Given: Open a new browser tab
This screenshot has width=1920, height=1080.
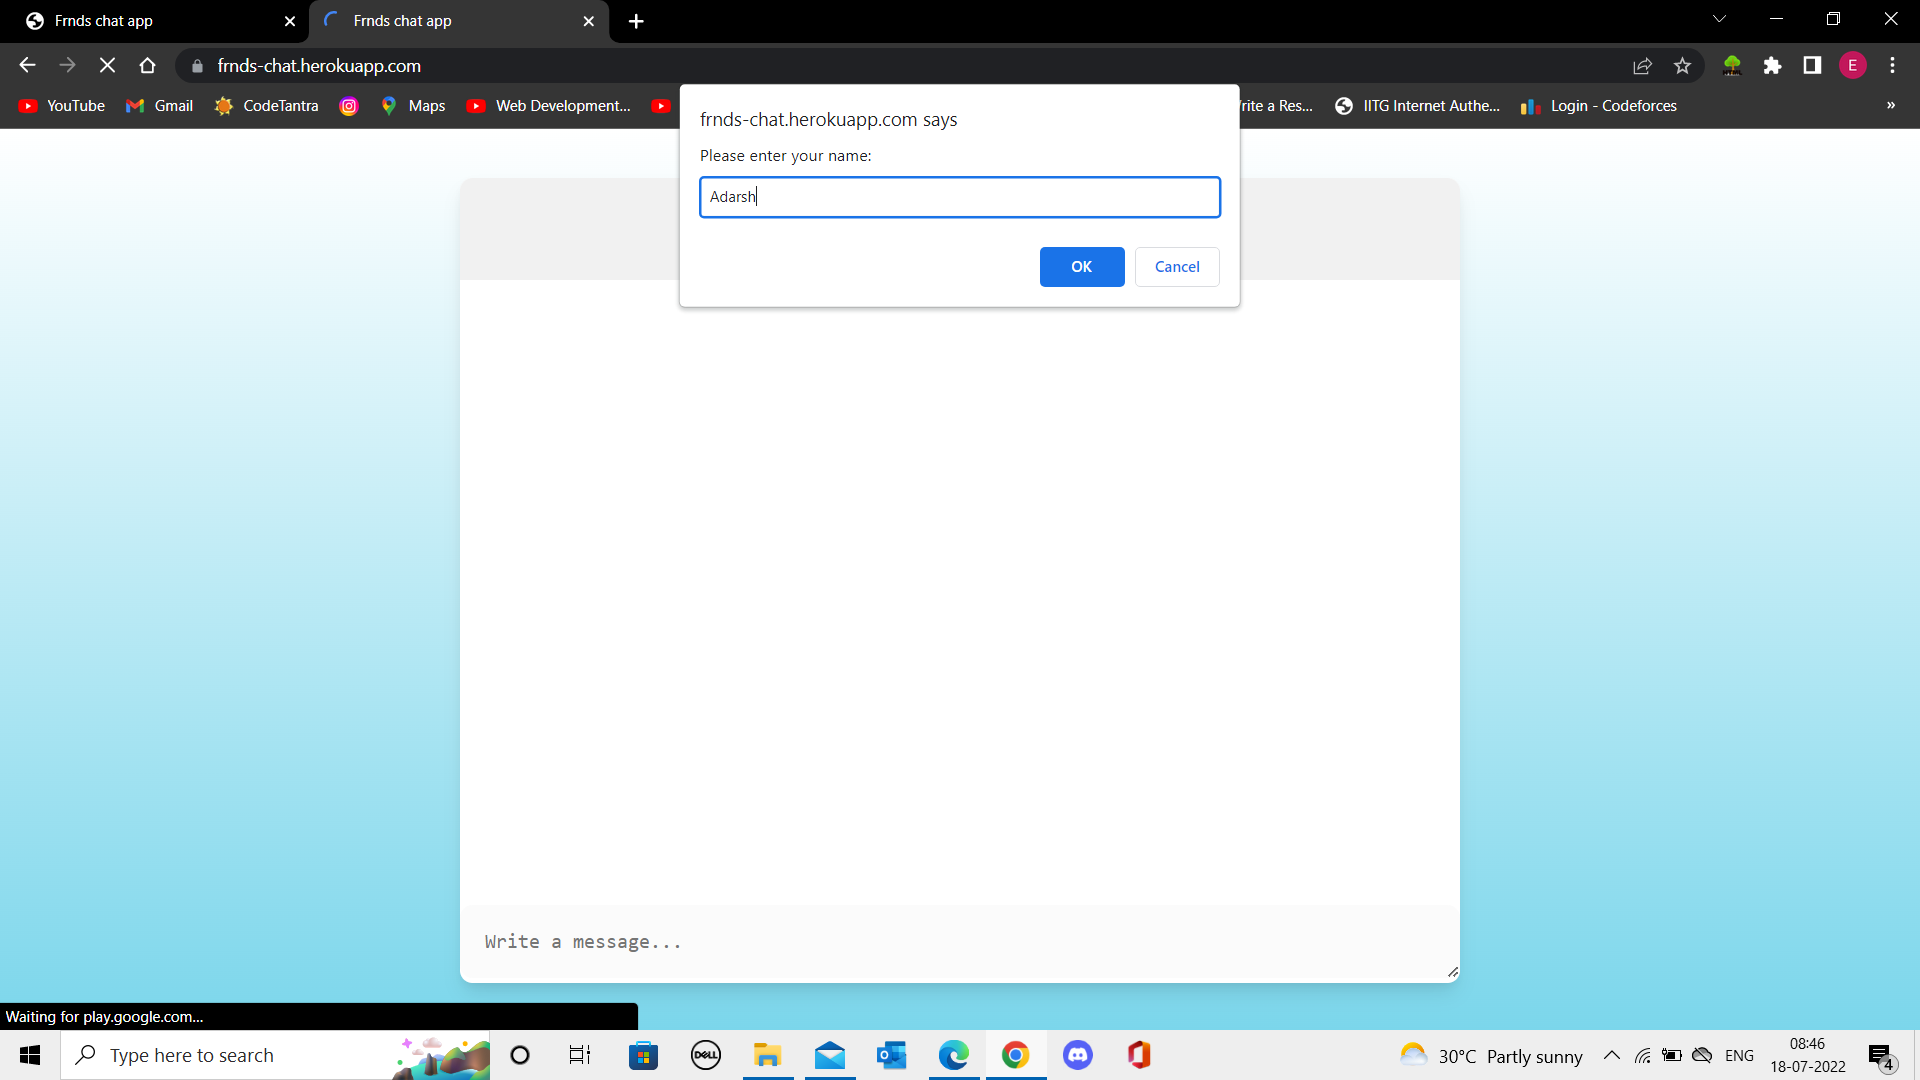Looking at the screenshot, I should [636, 21].
